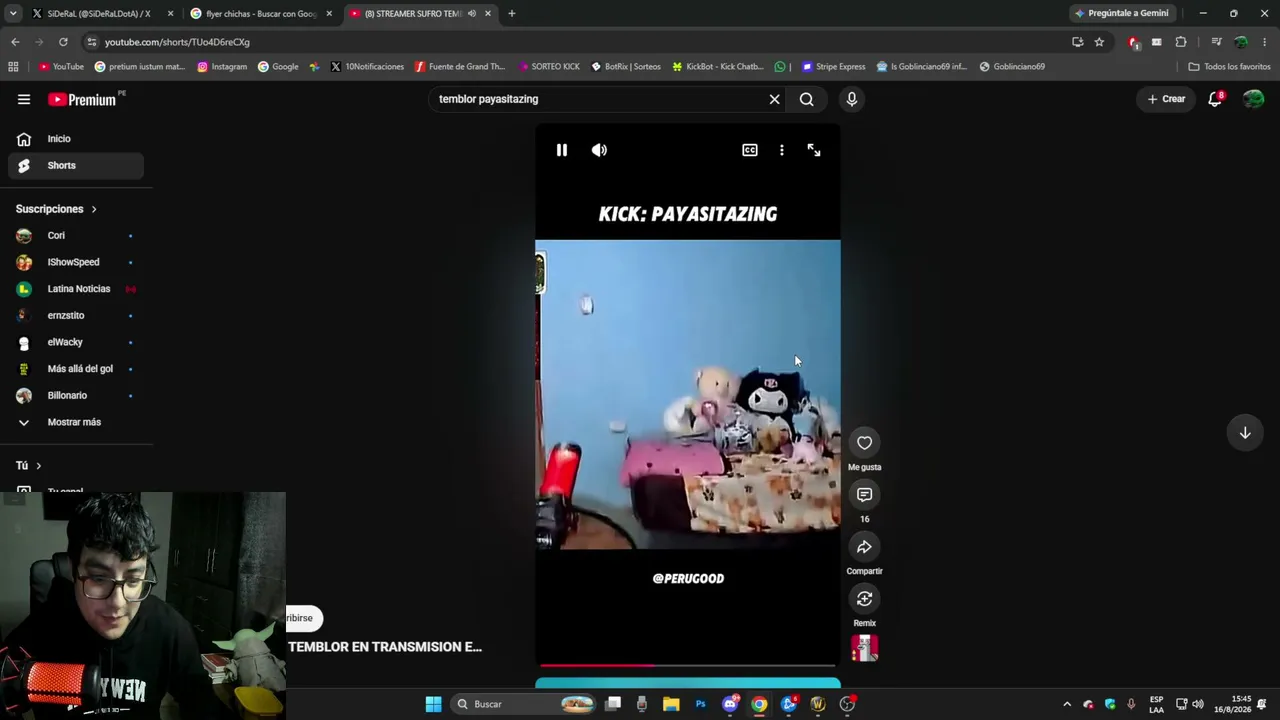Screen dimensions: 1280x720
Task: Pause the Shorts video
Action: (x=562, y=150)
